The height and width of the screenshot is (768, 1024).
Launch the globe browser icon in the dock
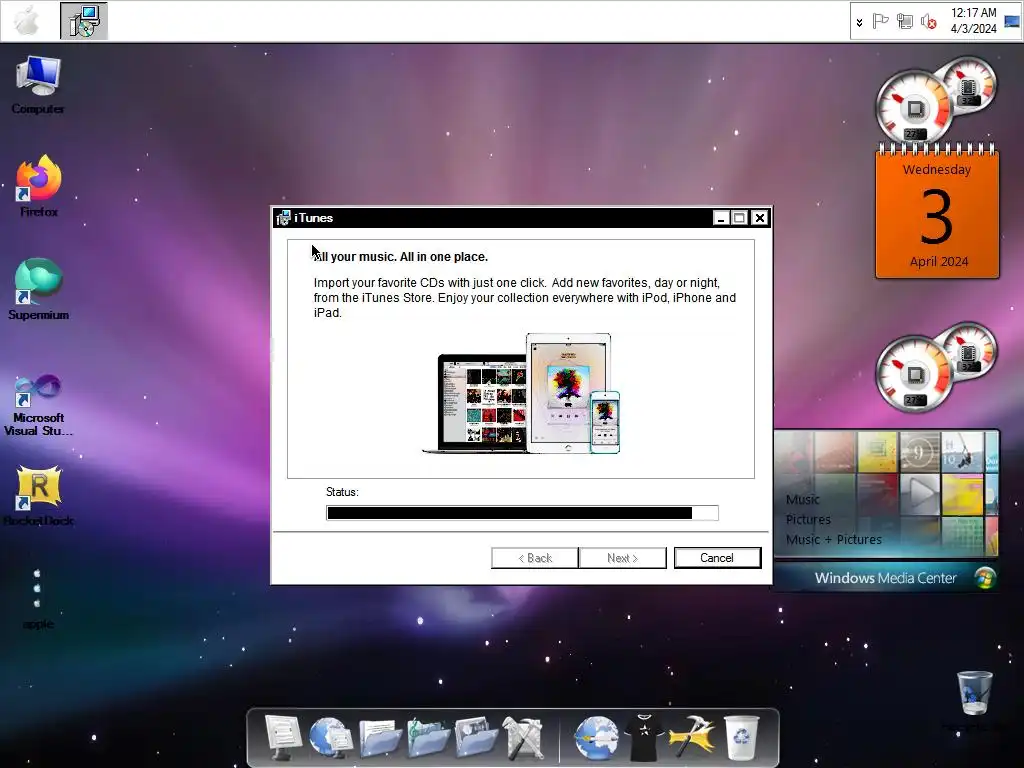coord(596,737)
